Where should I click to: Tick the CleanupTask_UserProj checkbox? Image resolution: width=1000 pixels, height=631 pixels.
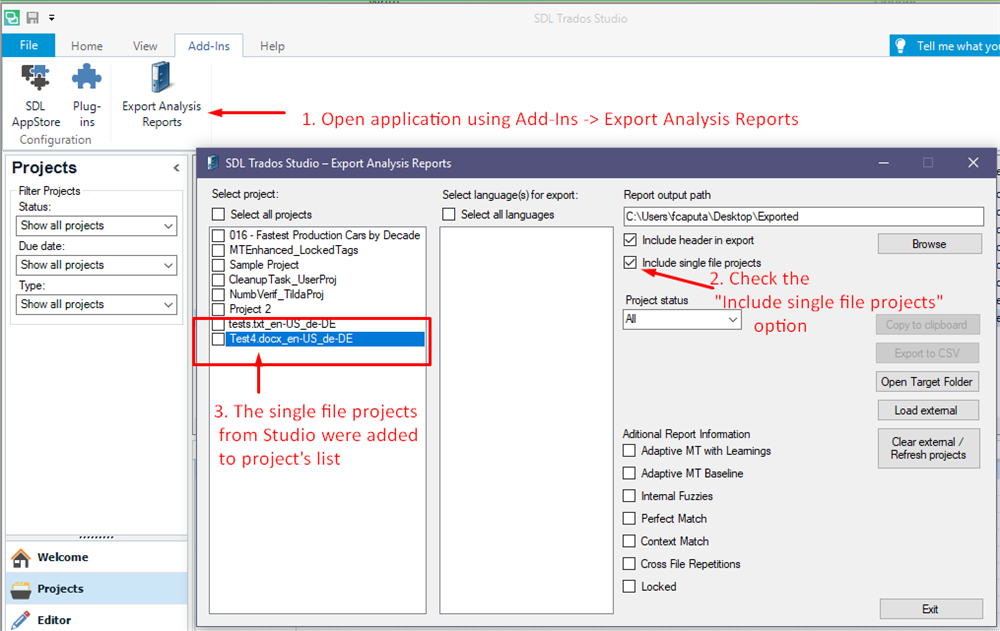[x=218, y=279]
